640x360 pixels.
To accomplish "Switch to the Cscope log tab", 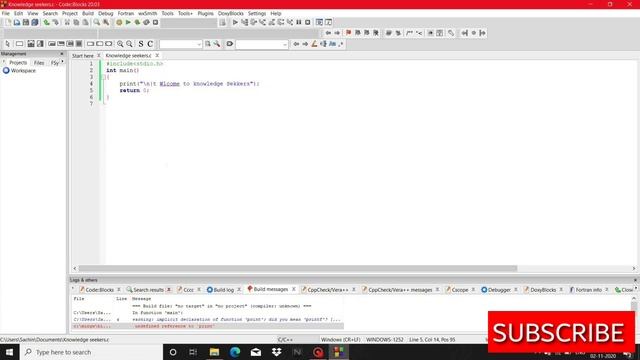I will [x=460, y=290].
